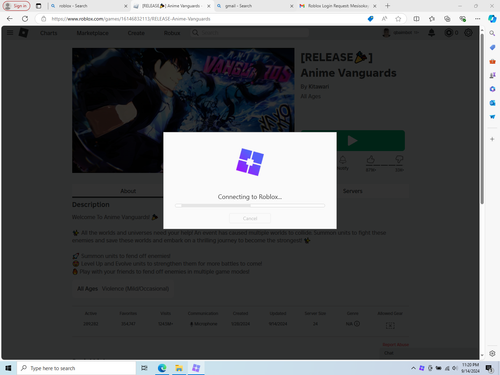Open File Explorer from taskbar

point(179,368)
